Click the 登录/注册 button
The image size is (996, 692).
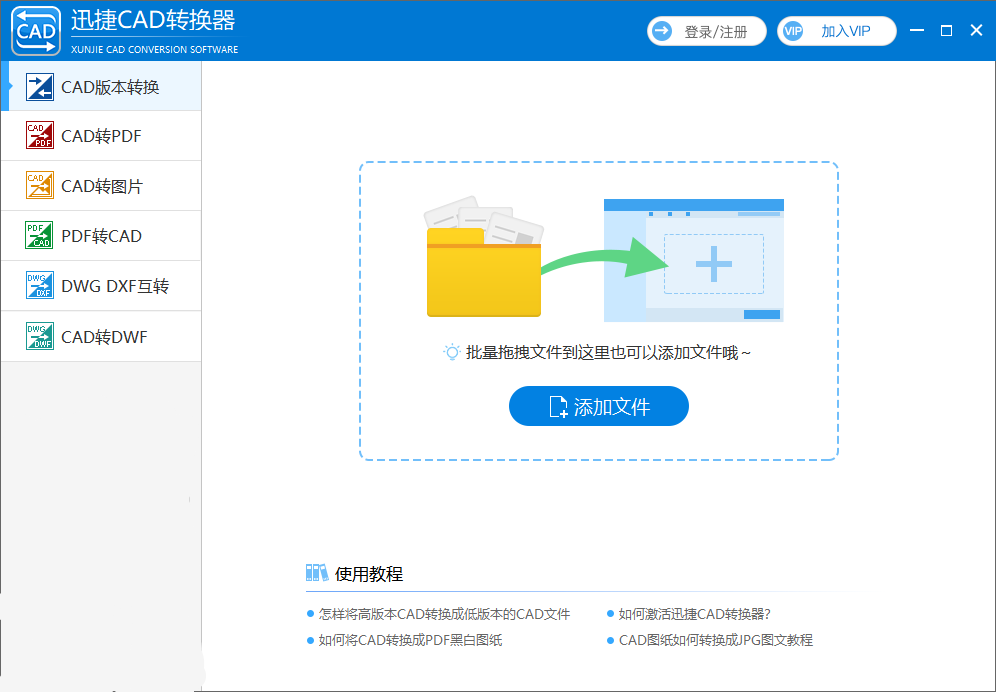click(706, 31)
